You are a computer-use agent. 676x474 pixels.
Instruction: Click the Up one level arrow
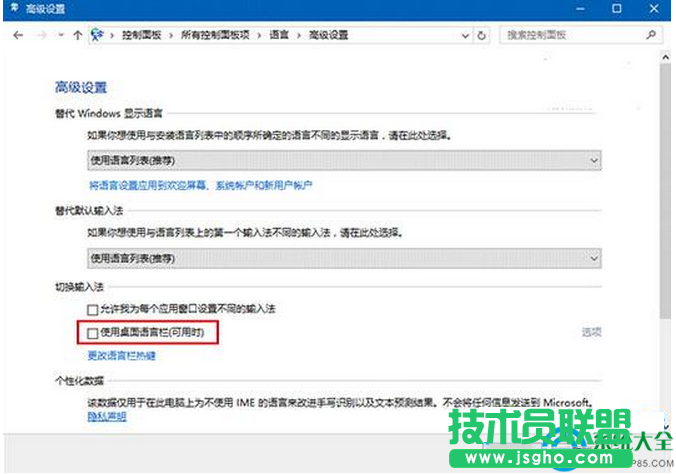[77, 35]
